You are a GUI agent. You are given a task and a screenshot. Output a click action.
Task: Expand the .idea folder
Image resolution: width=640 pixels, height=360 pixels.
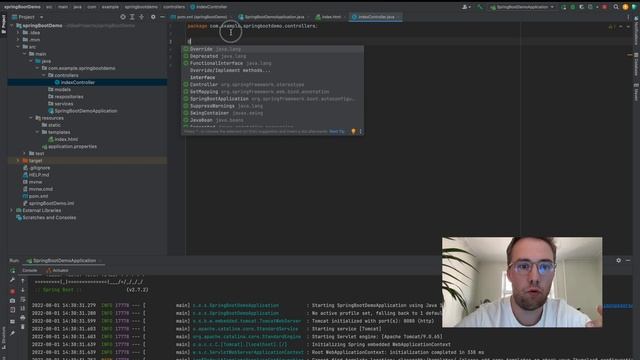point(18,33)
